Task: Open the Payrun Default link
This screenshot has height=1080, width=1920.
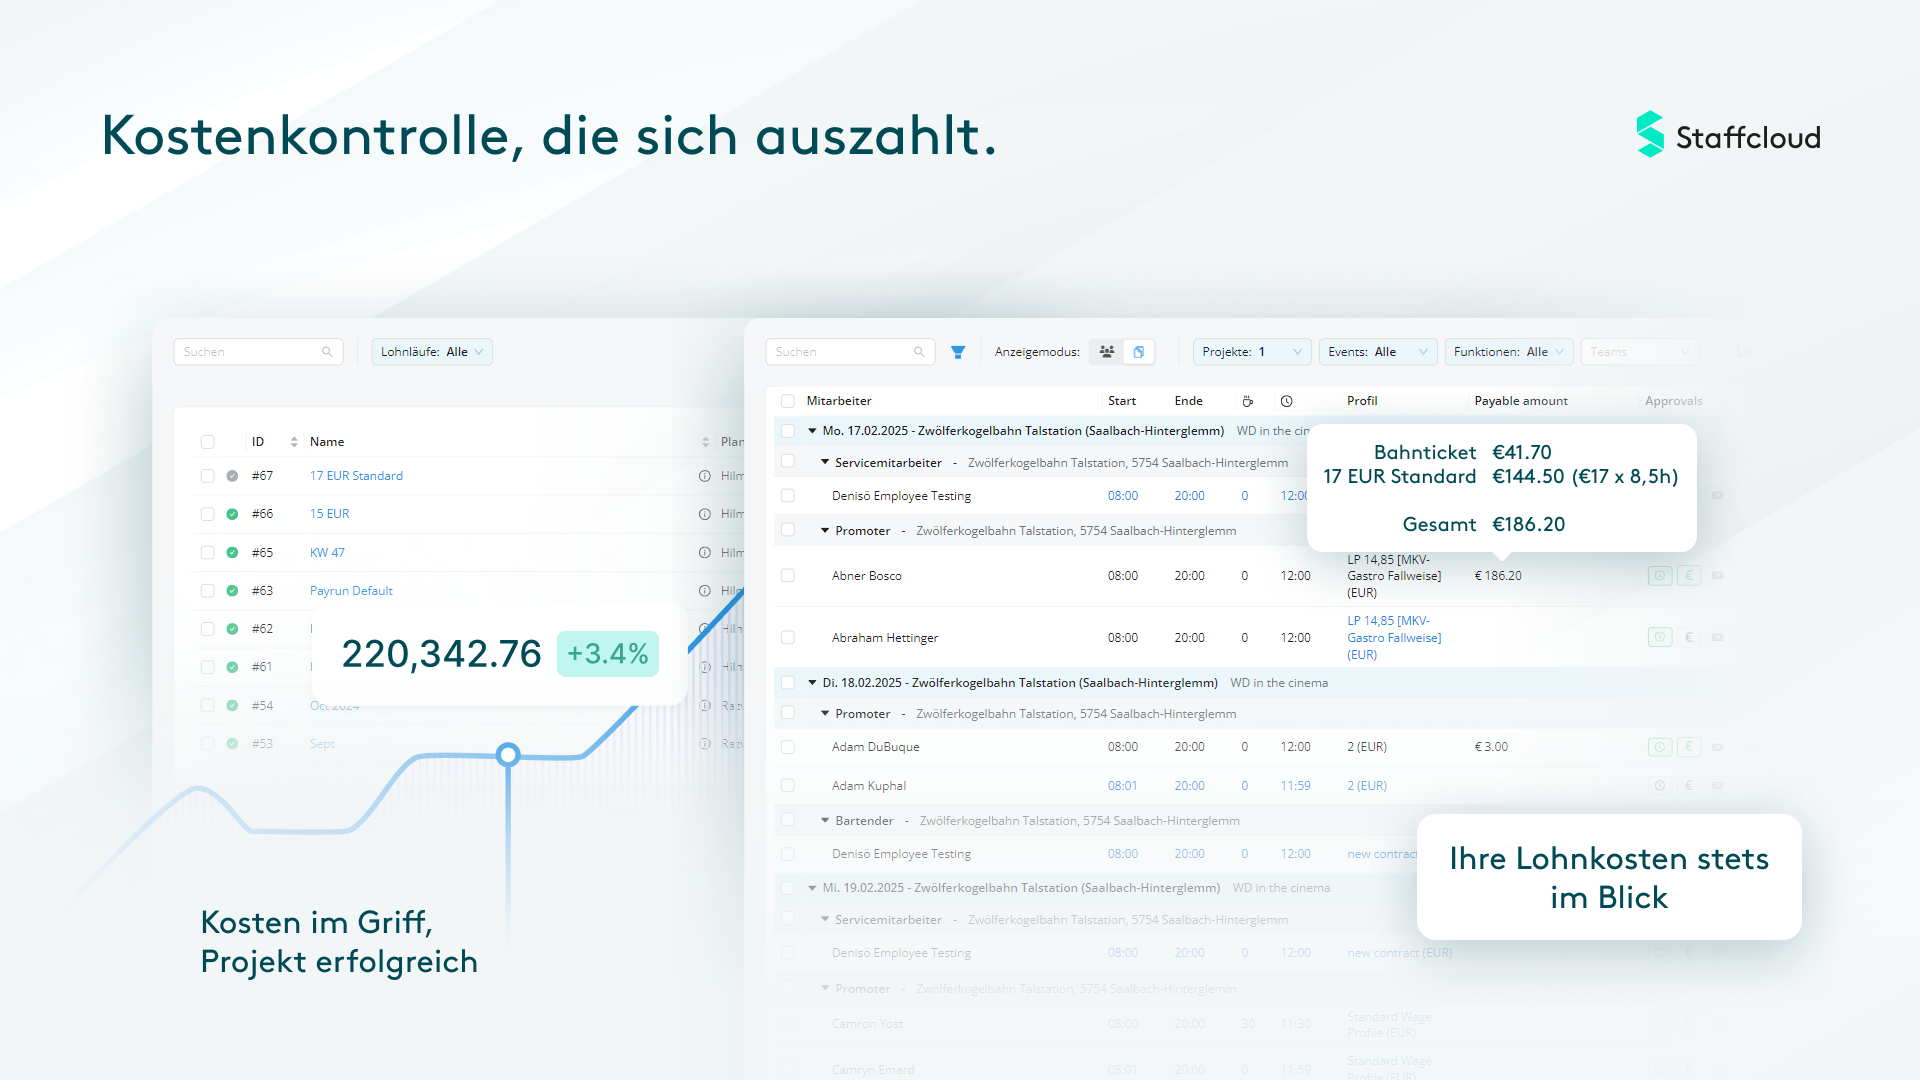Action: [351, 591]
